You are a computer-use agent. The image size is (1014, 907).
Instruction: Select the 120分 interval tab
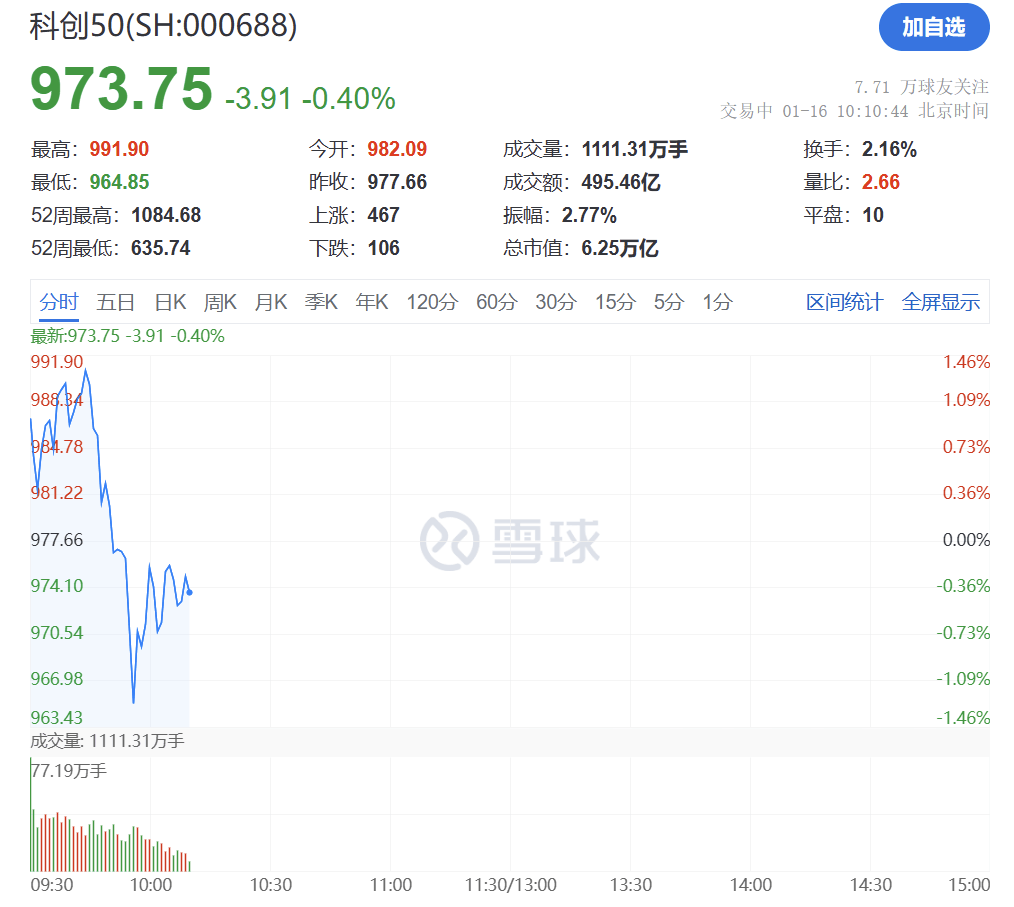431,301
